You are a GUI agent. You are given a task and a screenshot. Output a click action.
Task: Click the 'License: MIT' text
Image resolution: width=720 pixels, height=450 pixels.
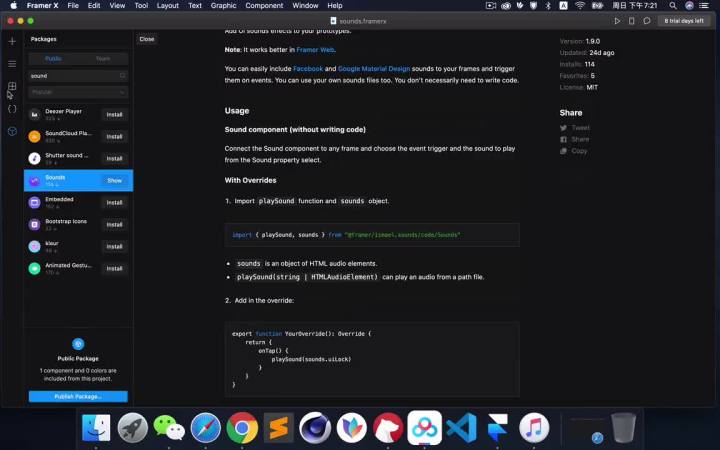click(x=579, y=87)
